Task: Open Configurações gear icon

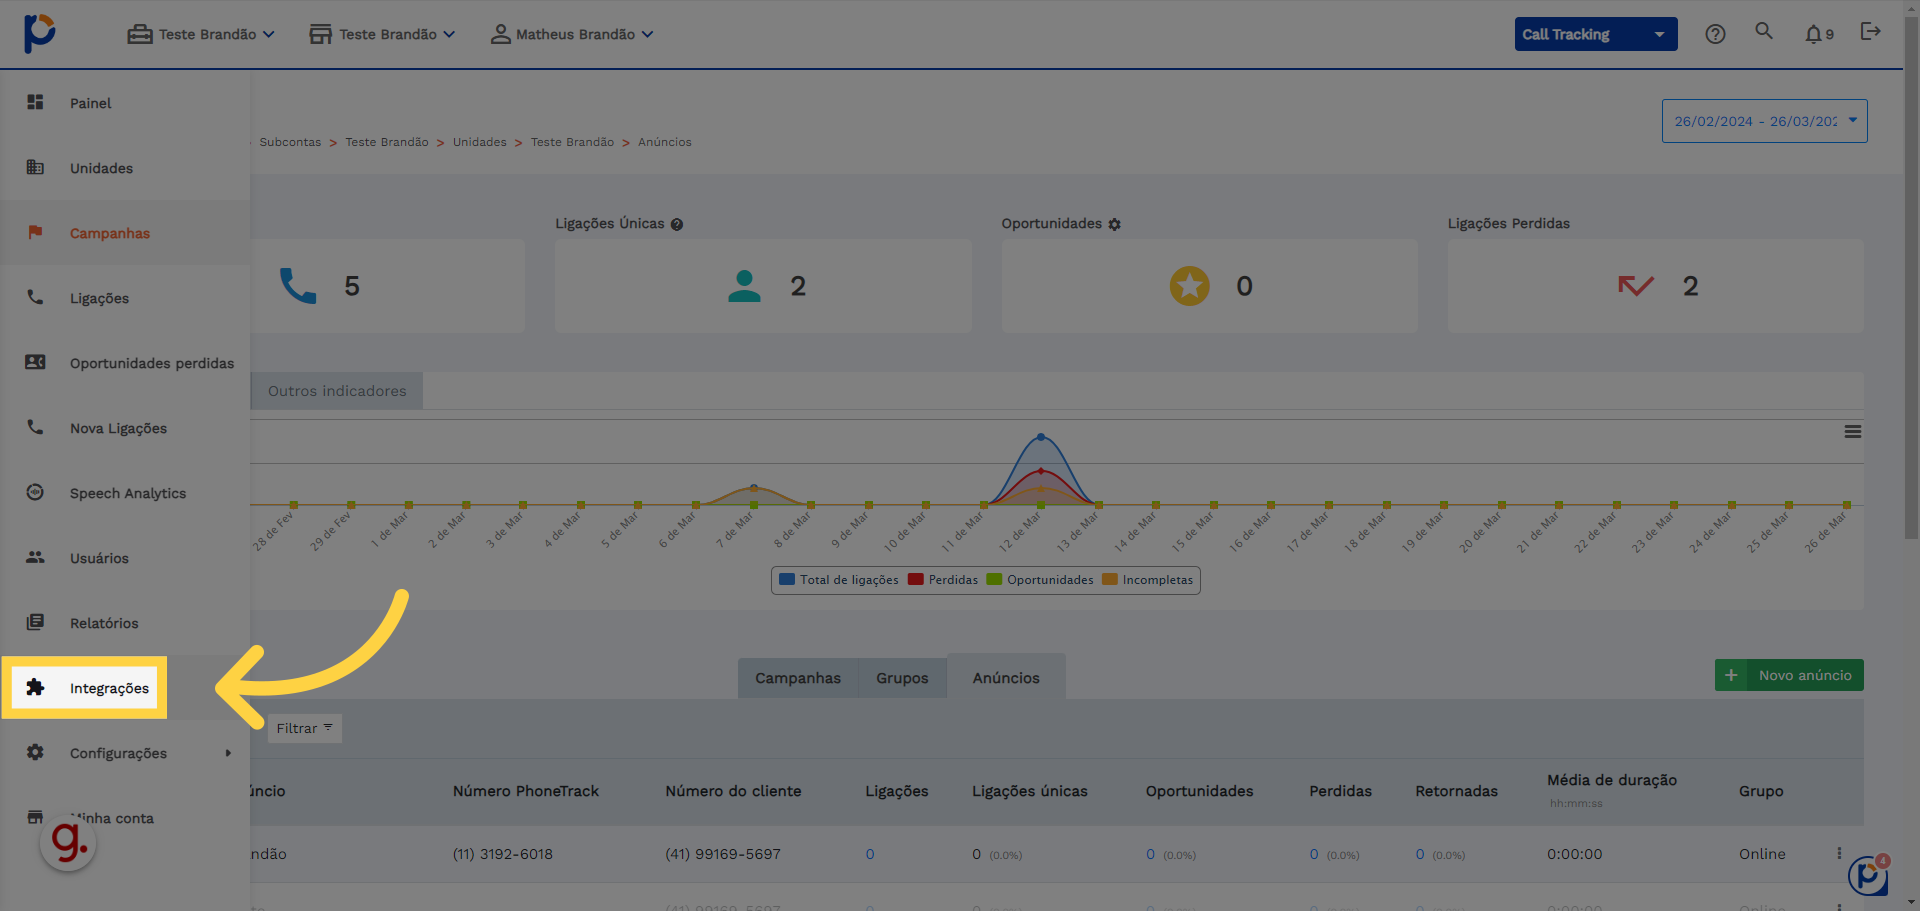Action: click(x=35, y=752)
